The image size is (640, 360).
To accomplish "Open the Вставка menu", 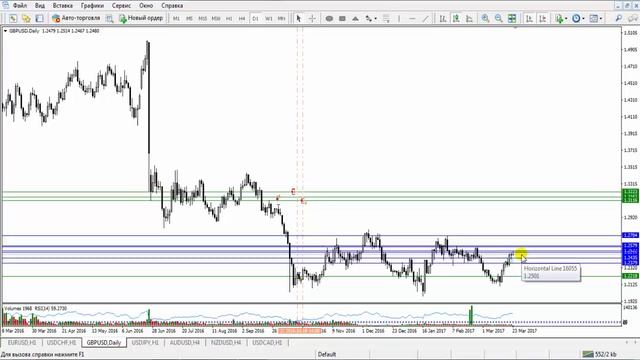I will coord(63,6).
